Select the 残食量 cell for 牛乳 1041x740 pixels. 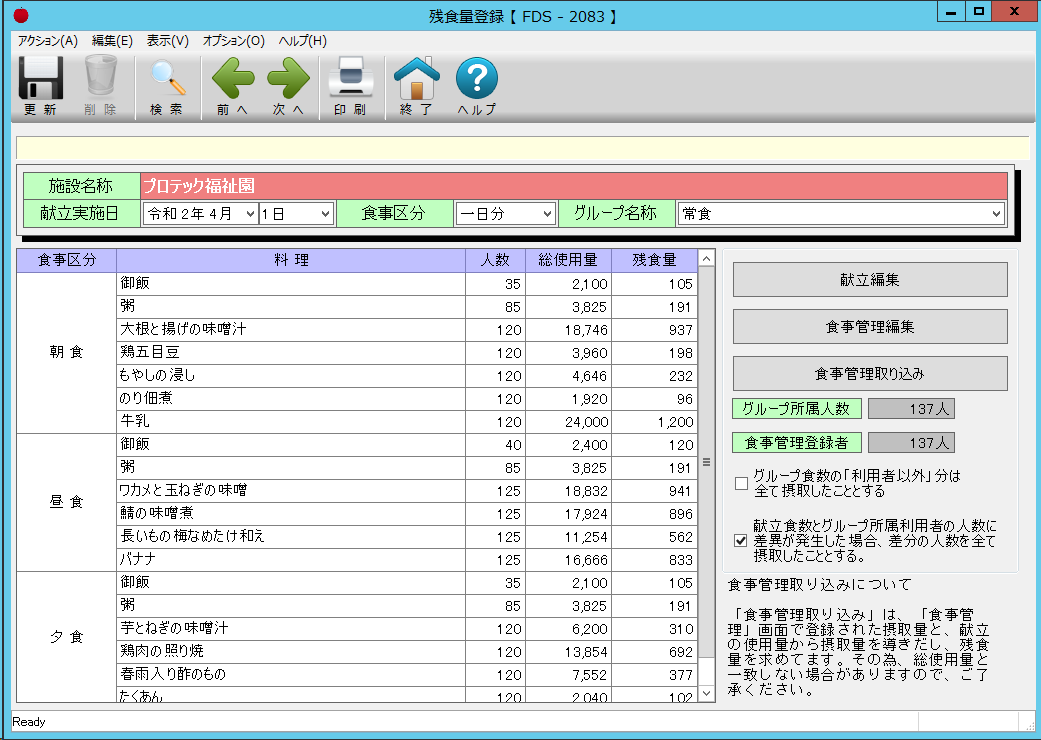[655, 422]
